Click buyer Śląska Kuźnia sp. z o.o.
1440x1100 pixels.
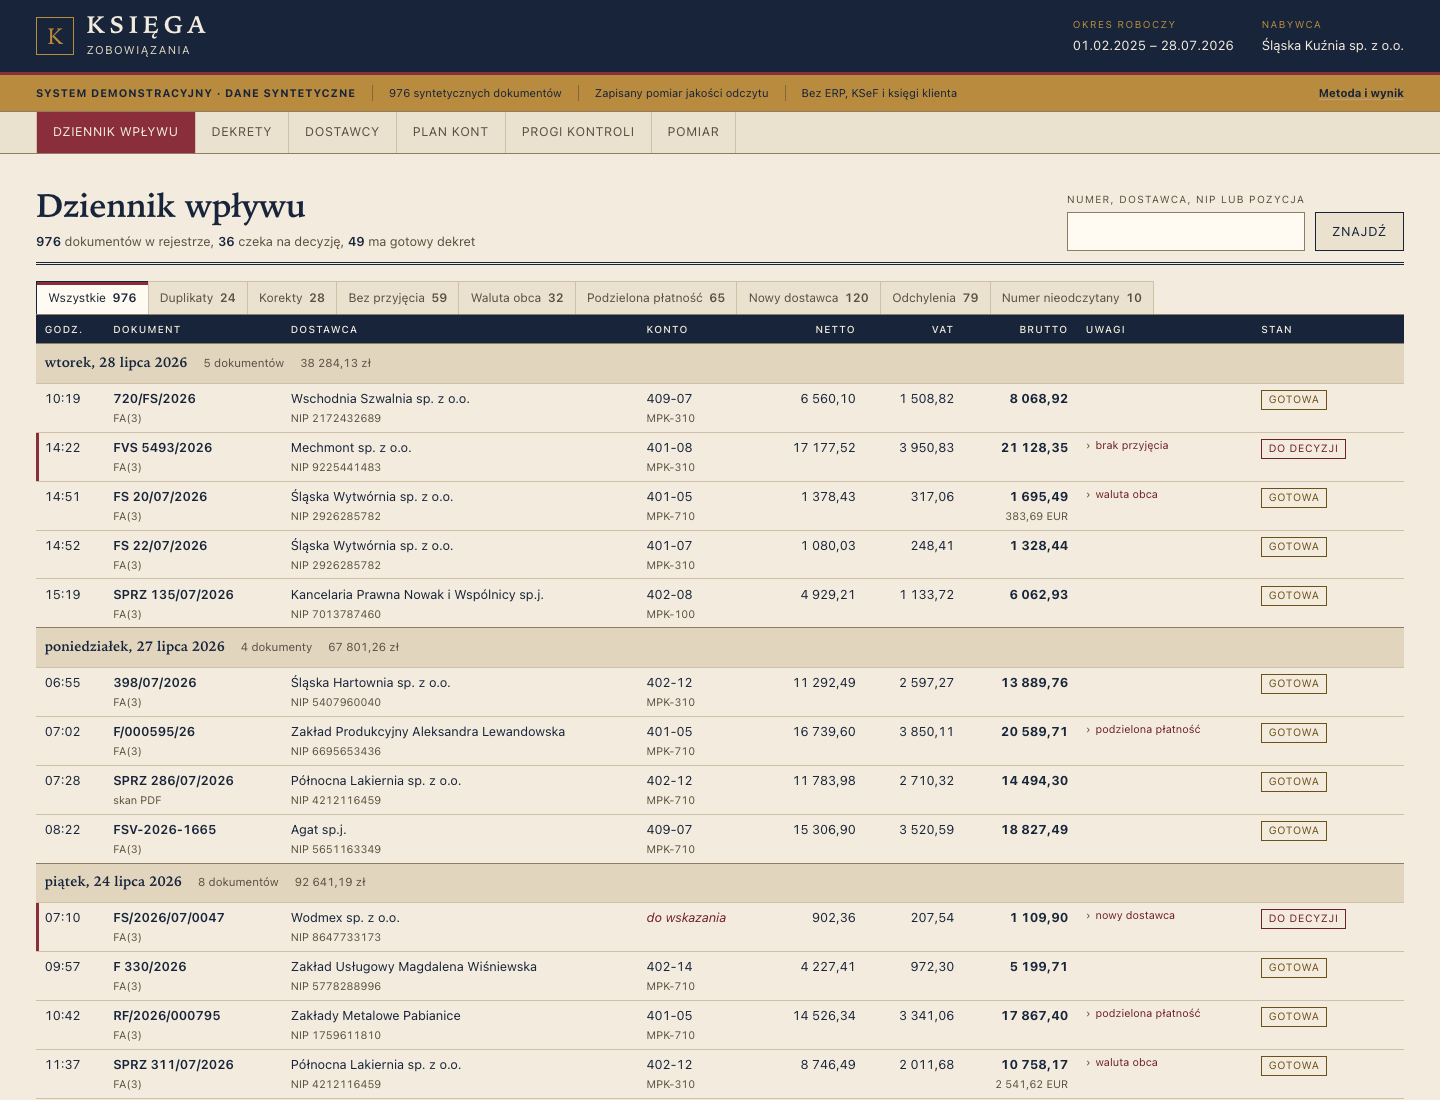[1332, 46]
